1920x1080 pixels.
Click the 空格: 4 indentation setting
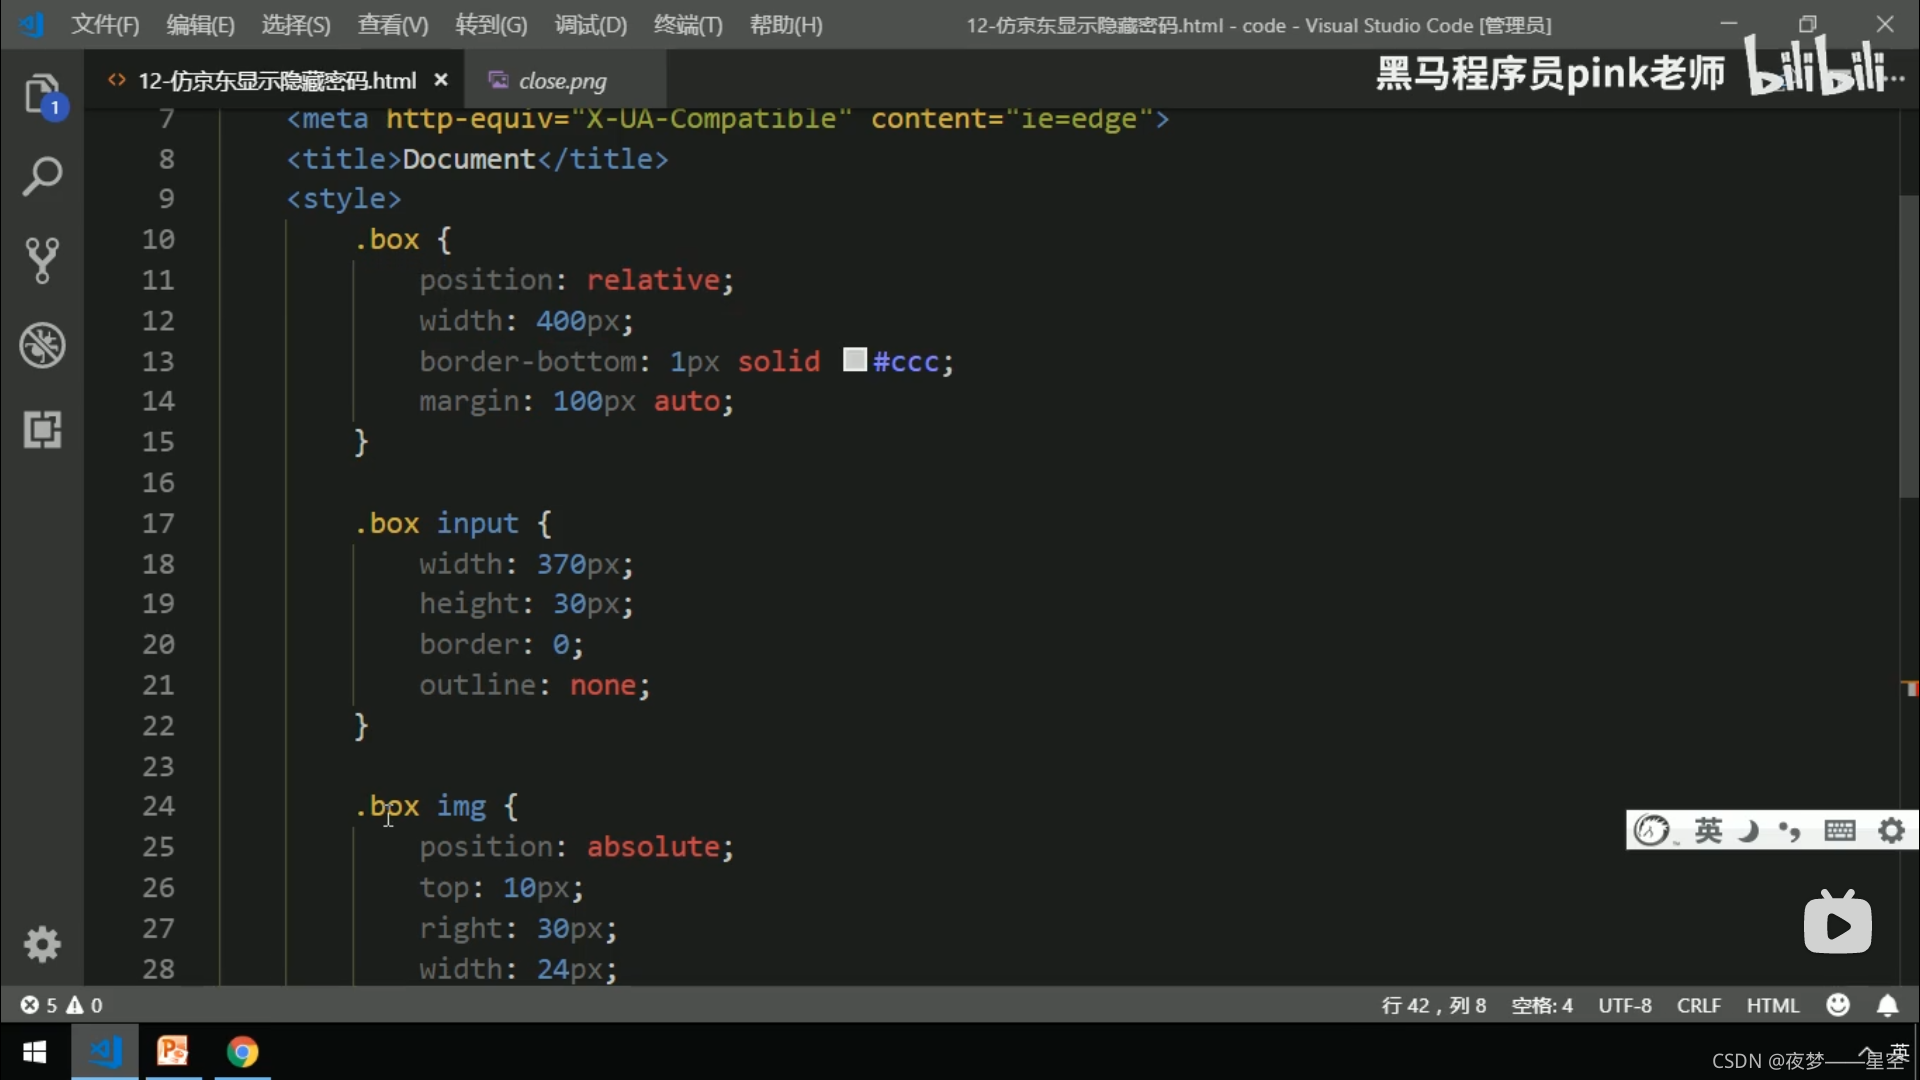(1542, 1005)
